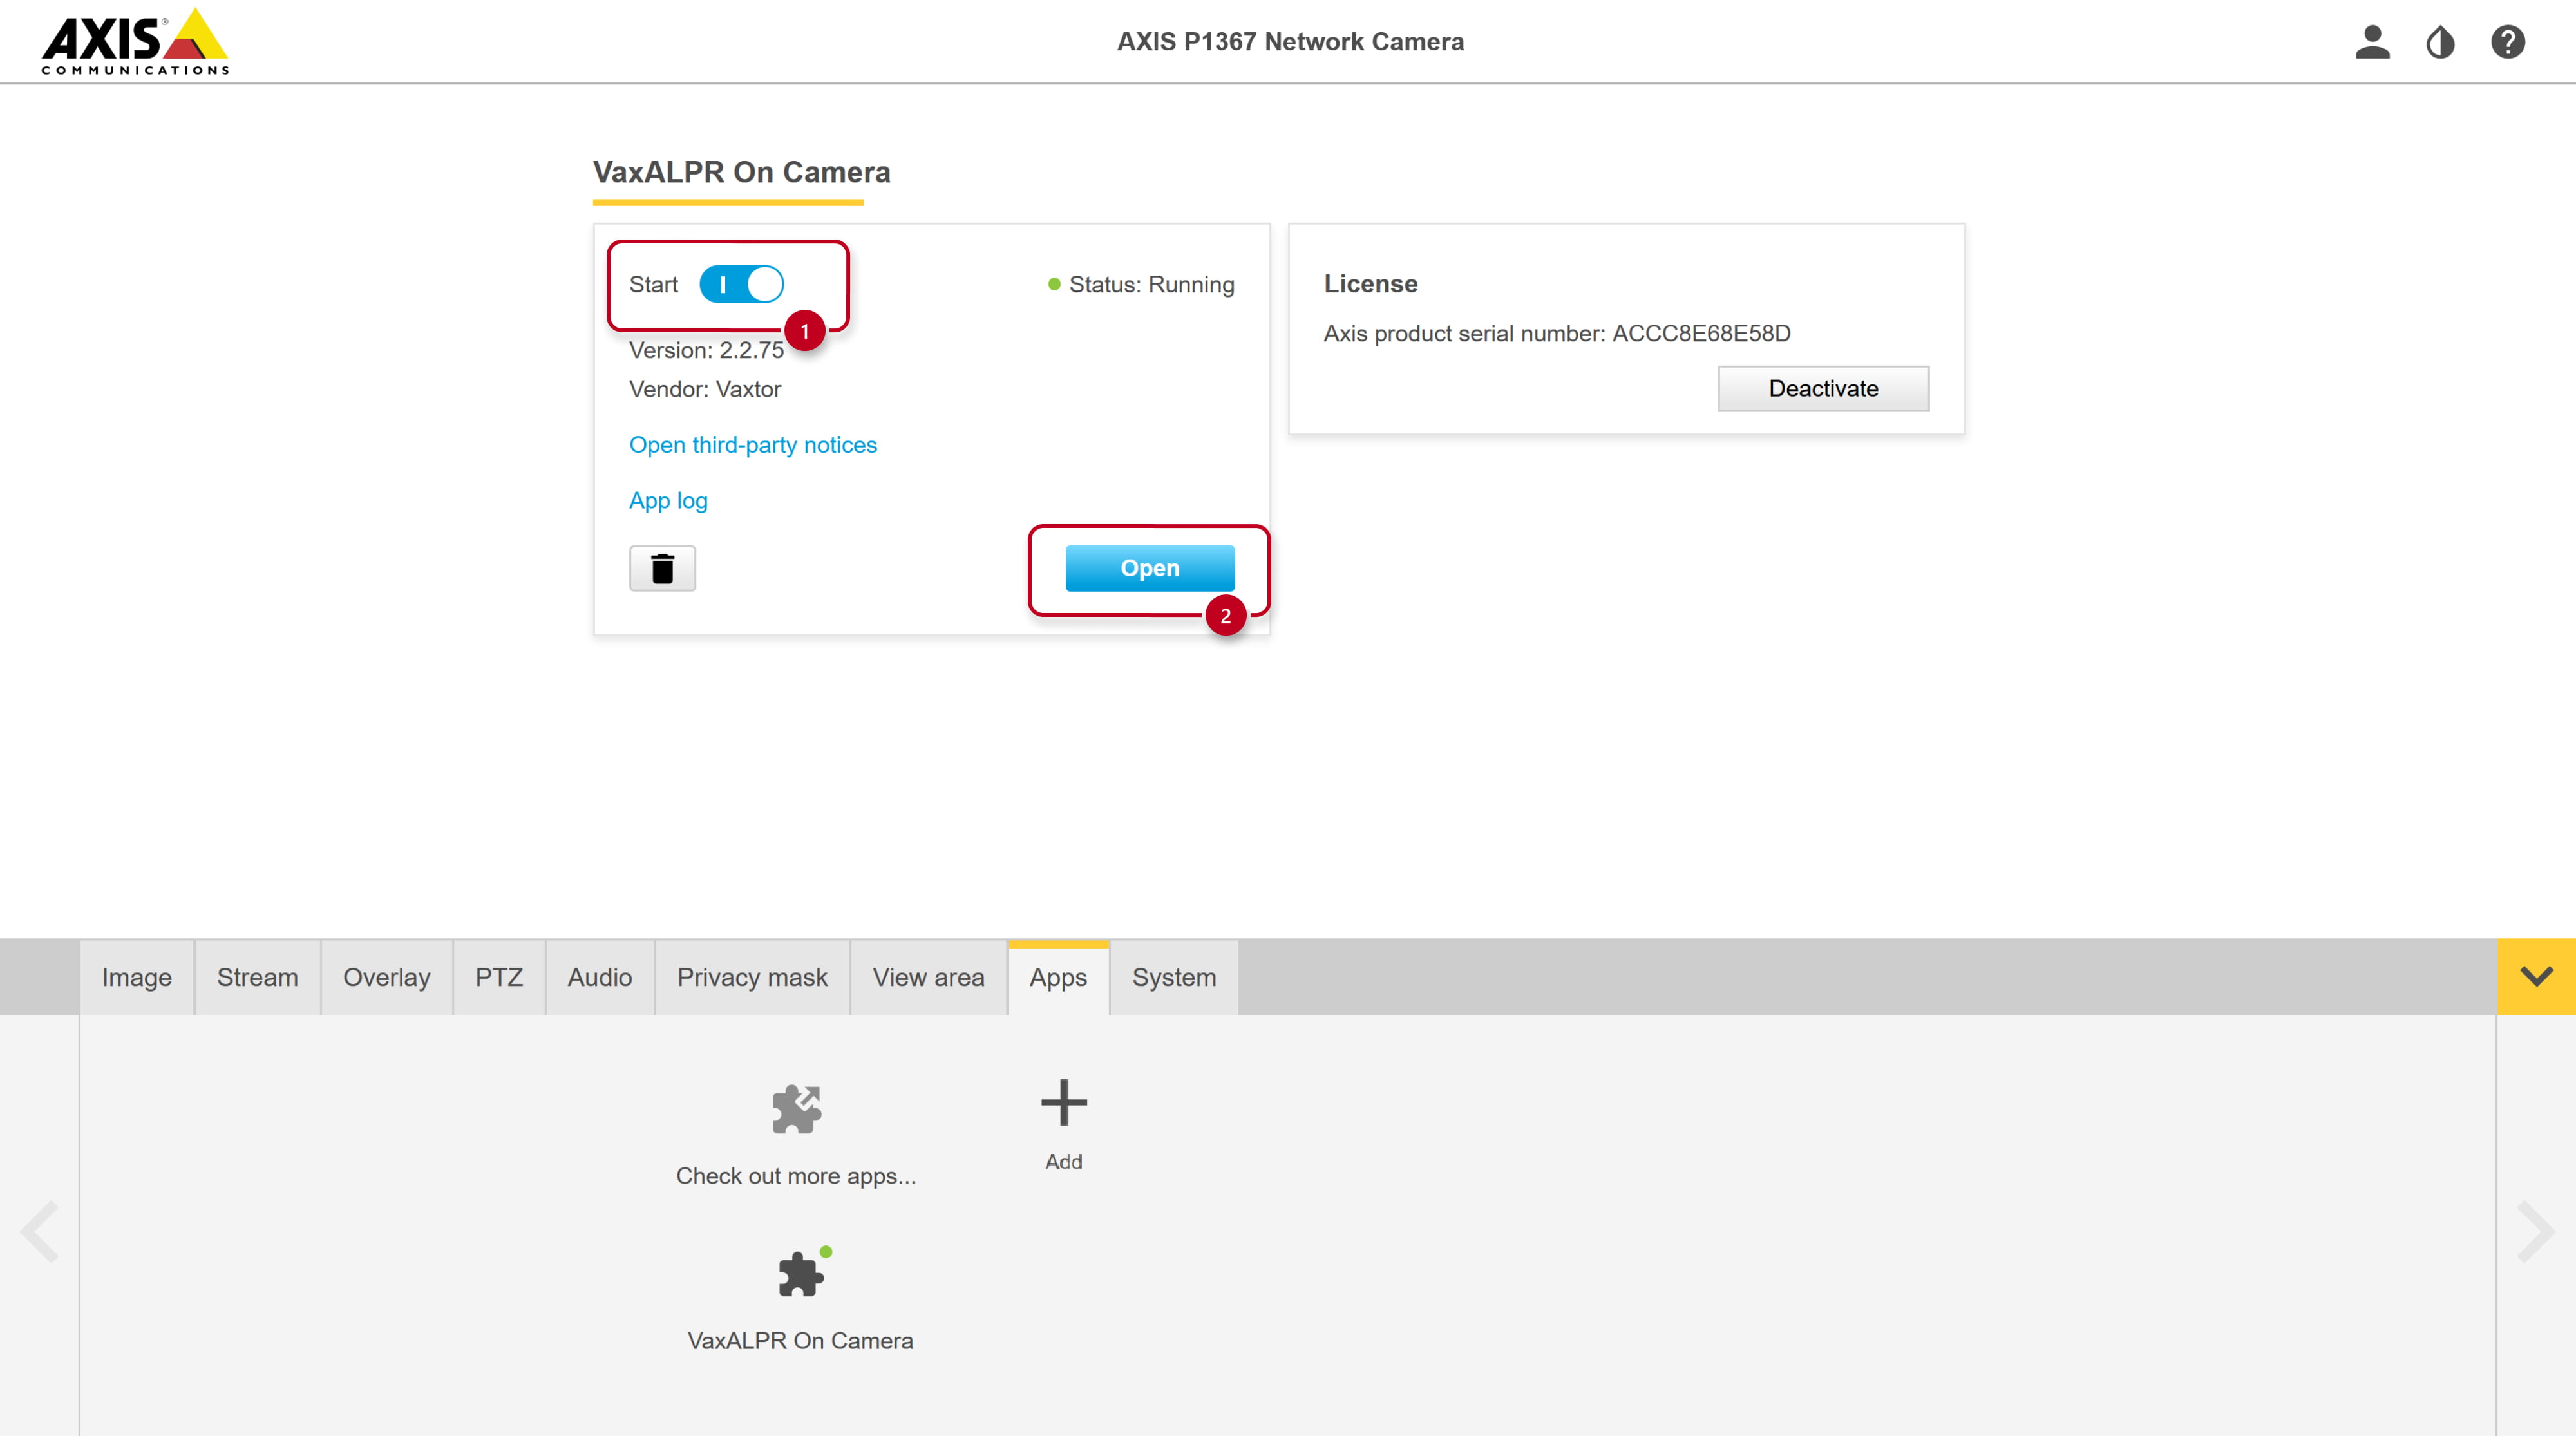Click the serial number ACCC8E68E58D text
2576x1436 pixels.
tap(1701, 333)
